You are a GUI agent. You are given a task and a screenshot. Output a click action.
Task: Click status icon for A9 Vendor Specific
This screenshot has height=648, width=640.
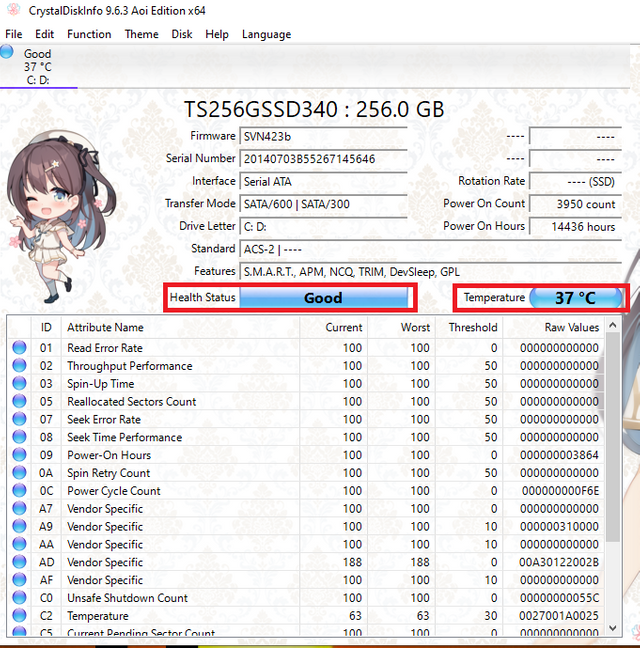click(x=19, y=526)
